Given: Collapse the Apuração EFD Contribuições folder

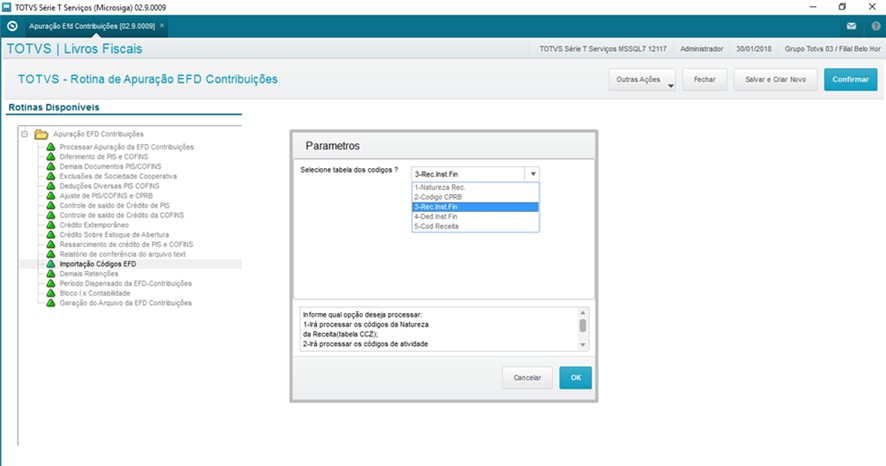Looking at the screenshot, I should (24, 134).
